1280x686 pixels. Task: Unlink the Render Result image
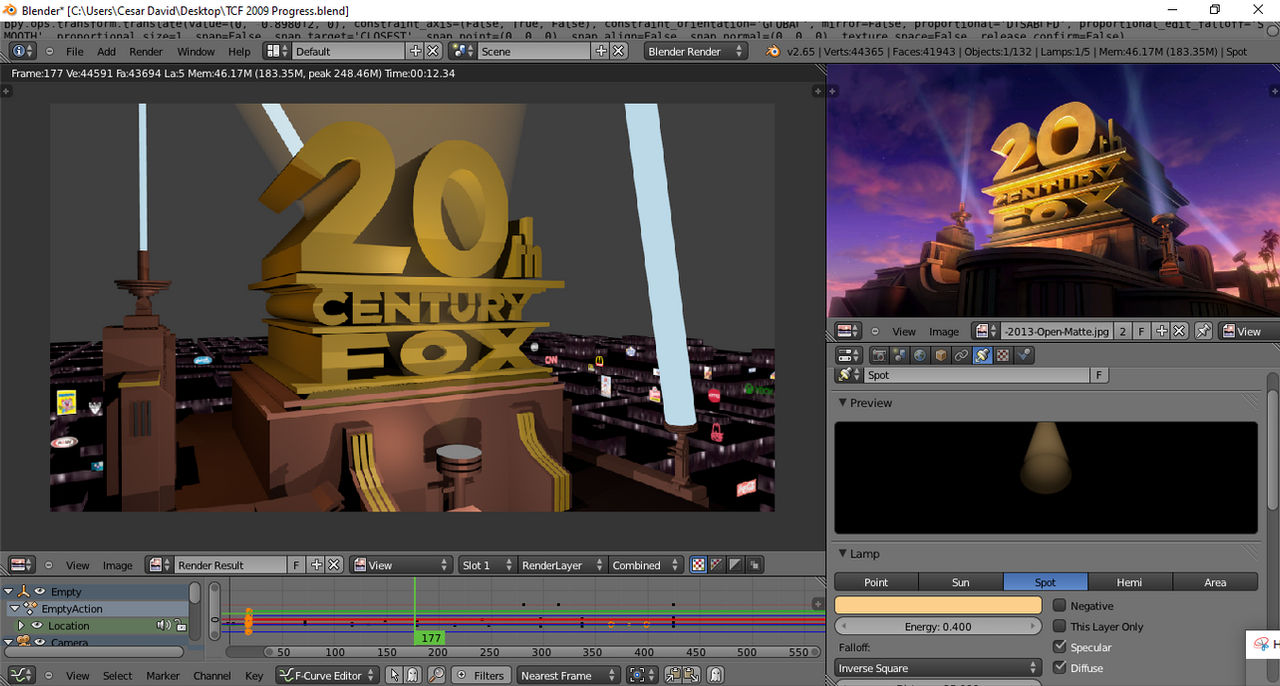pos(334,565)
